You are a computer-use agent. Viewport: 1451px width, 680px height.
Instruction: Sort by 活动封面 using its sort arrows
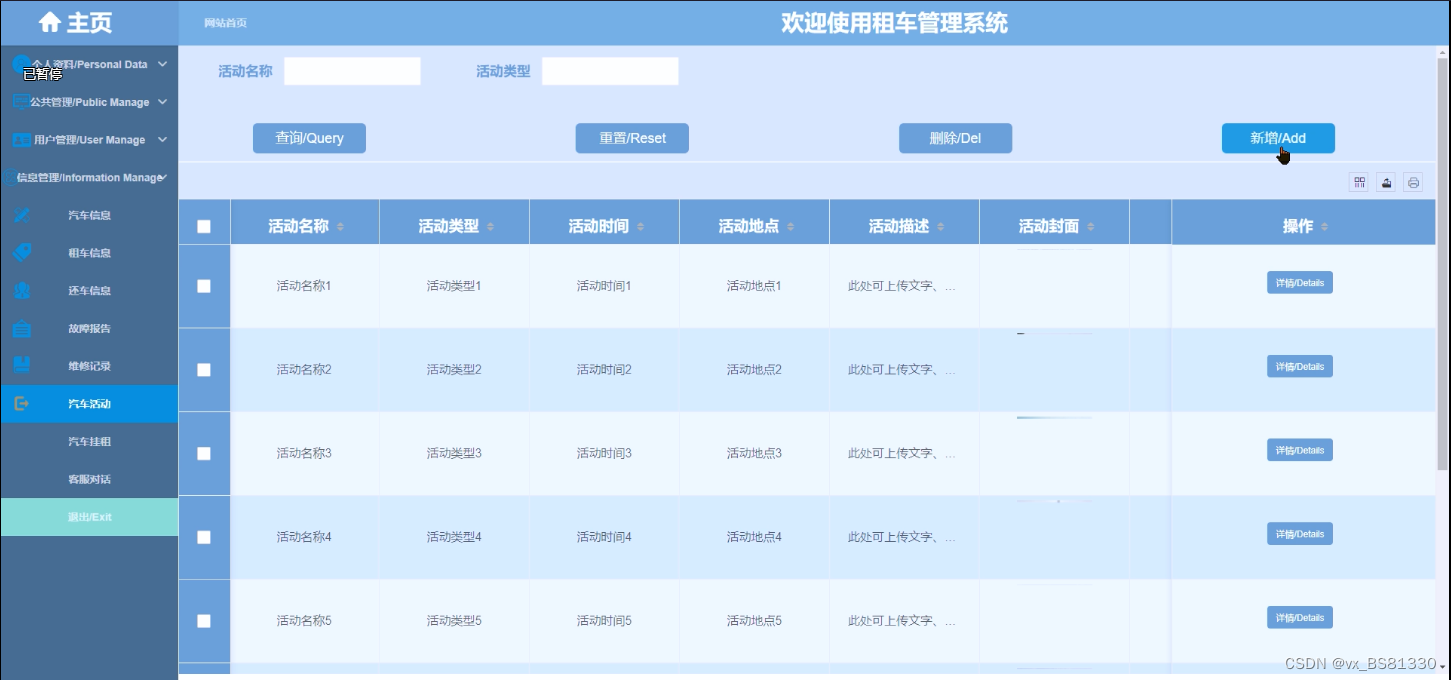click(1090, 227)
